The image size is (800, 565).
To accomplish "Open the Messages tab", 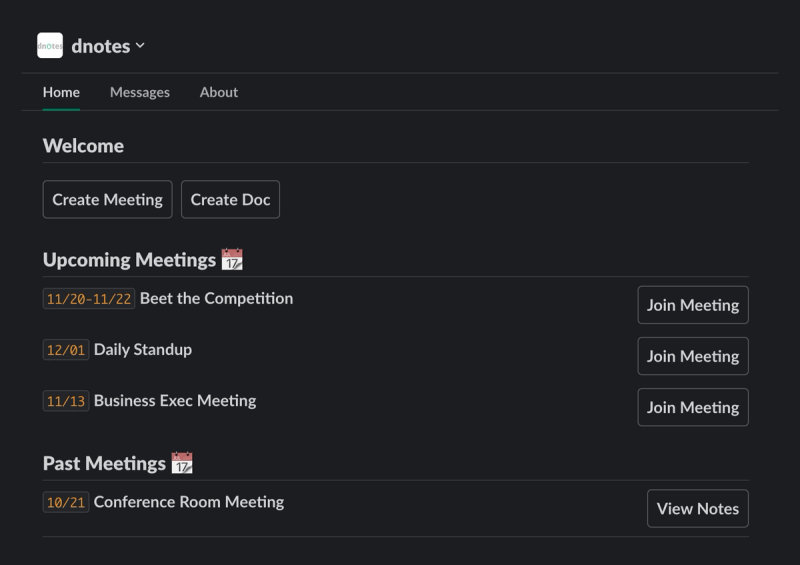I will 140,92.
